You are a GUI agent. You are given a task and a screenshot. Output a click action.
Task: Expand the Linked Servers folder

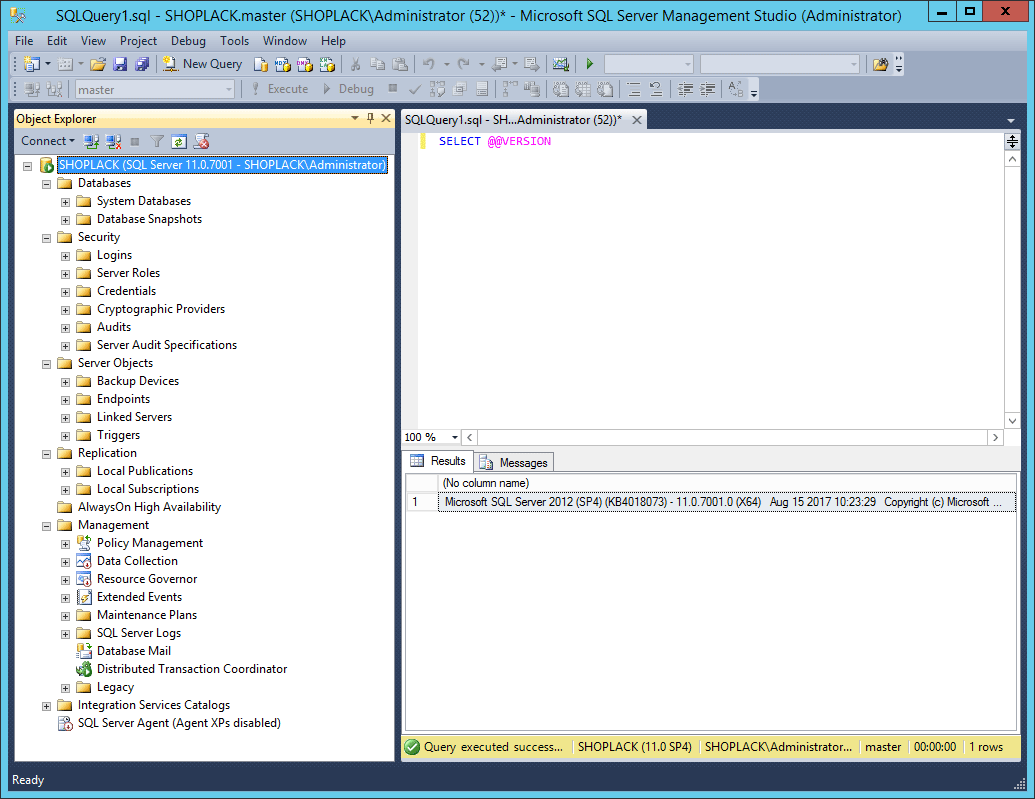tap(65, 418)
